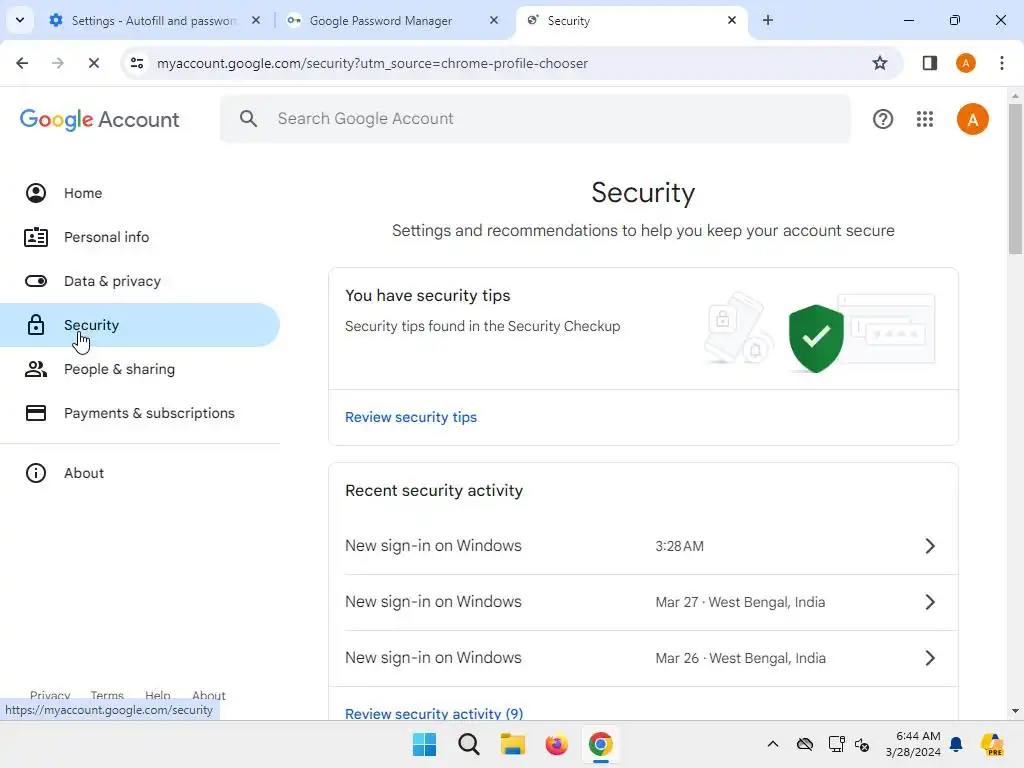The image size is (1024, 768).
Task: Open the notification bell icon
Action: click(956, 744)
